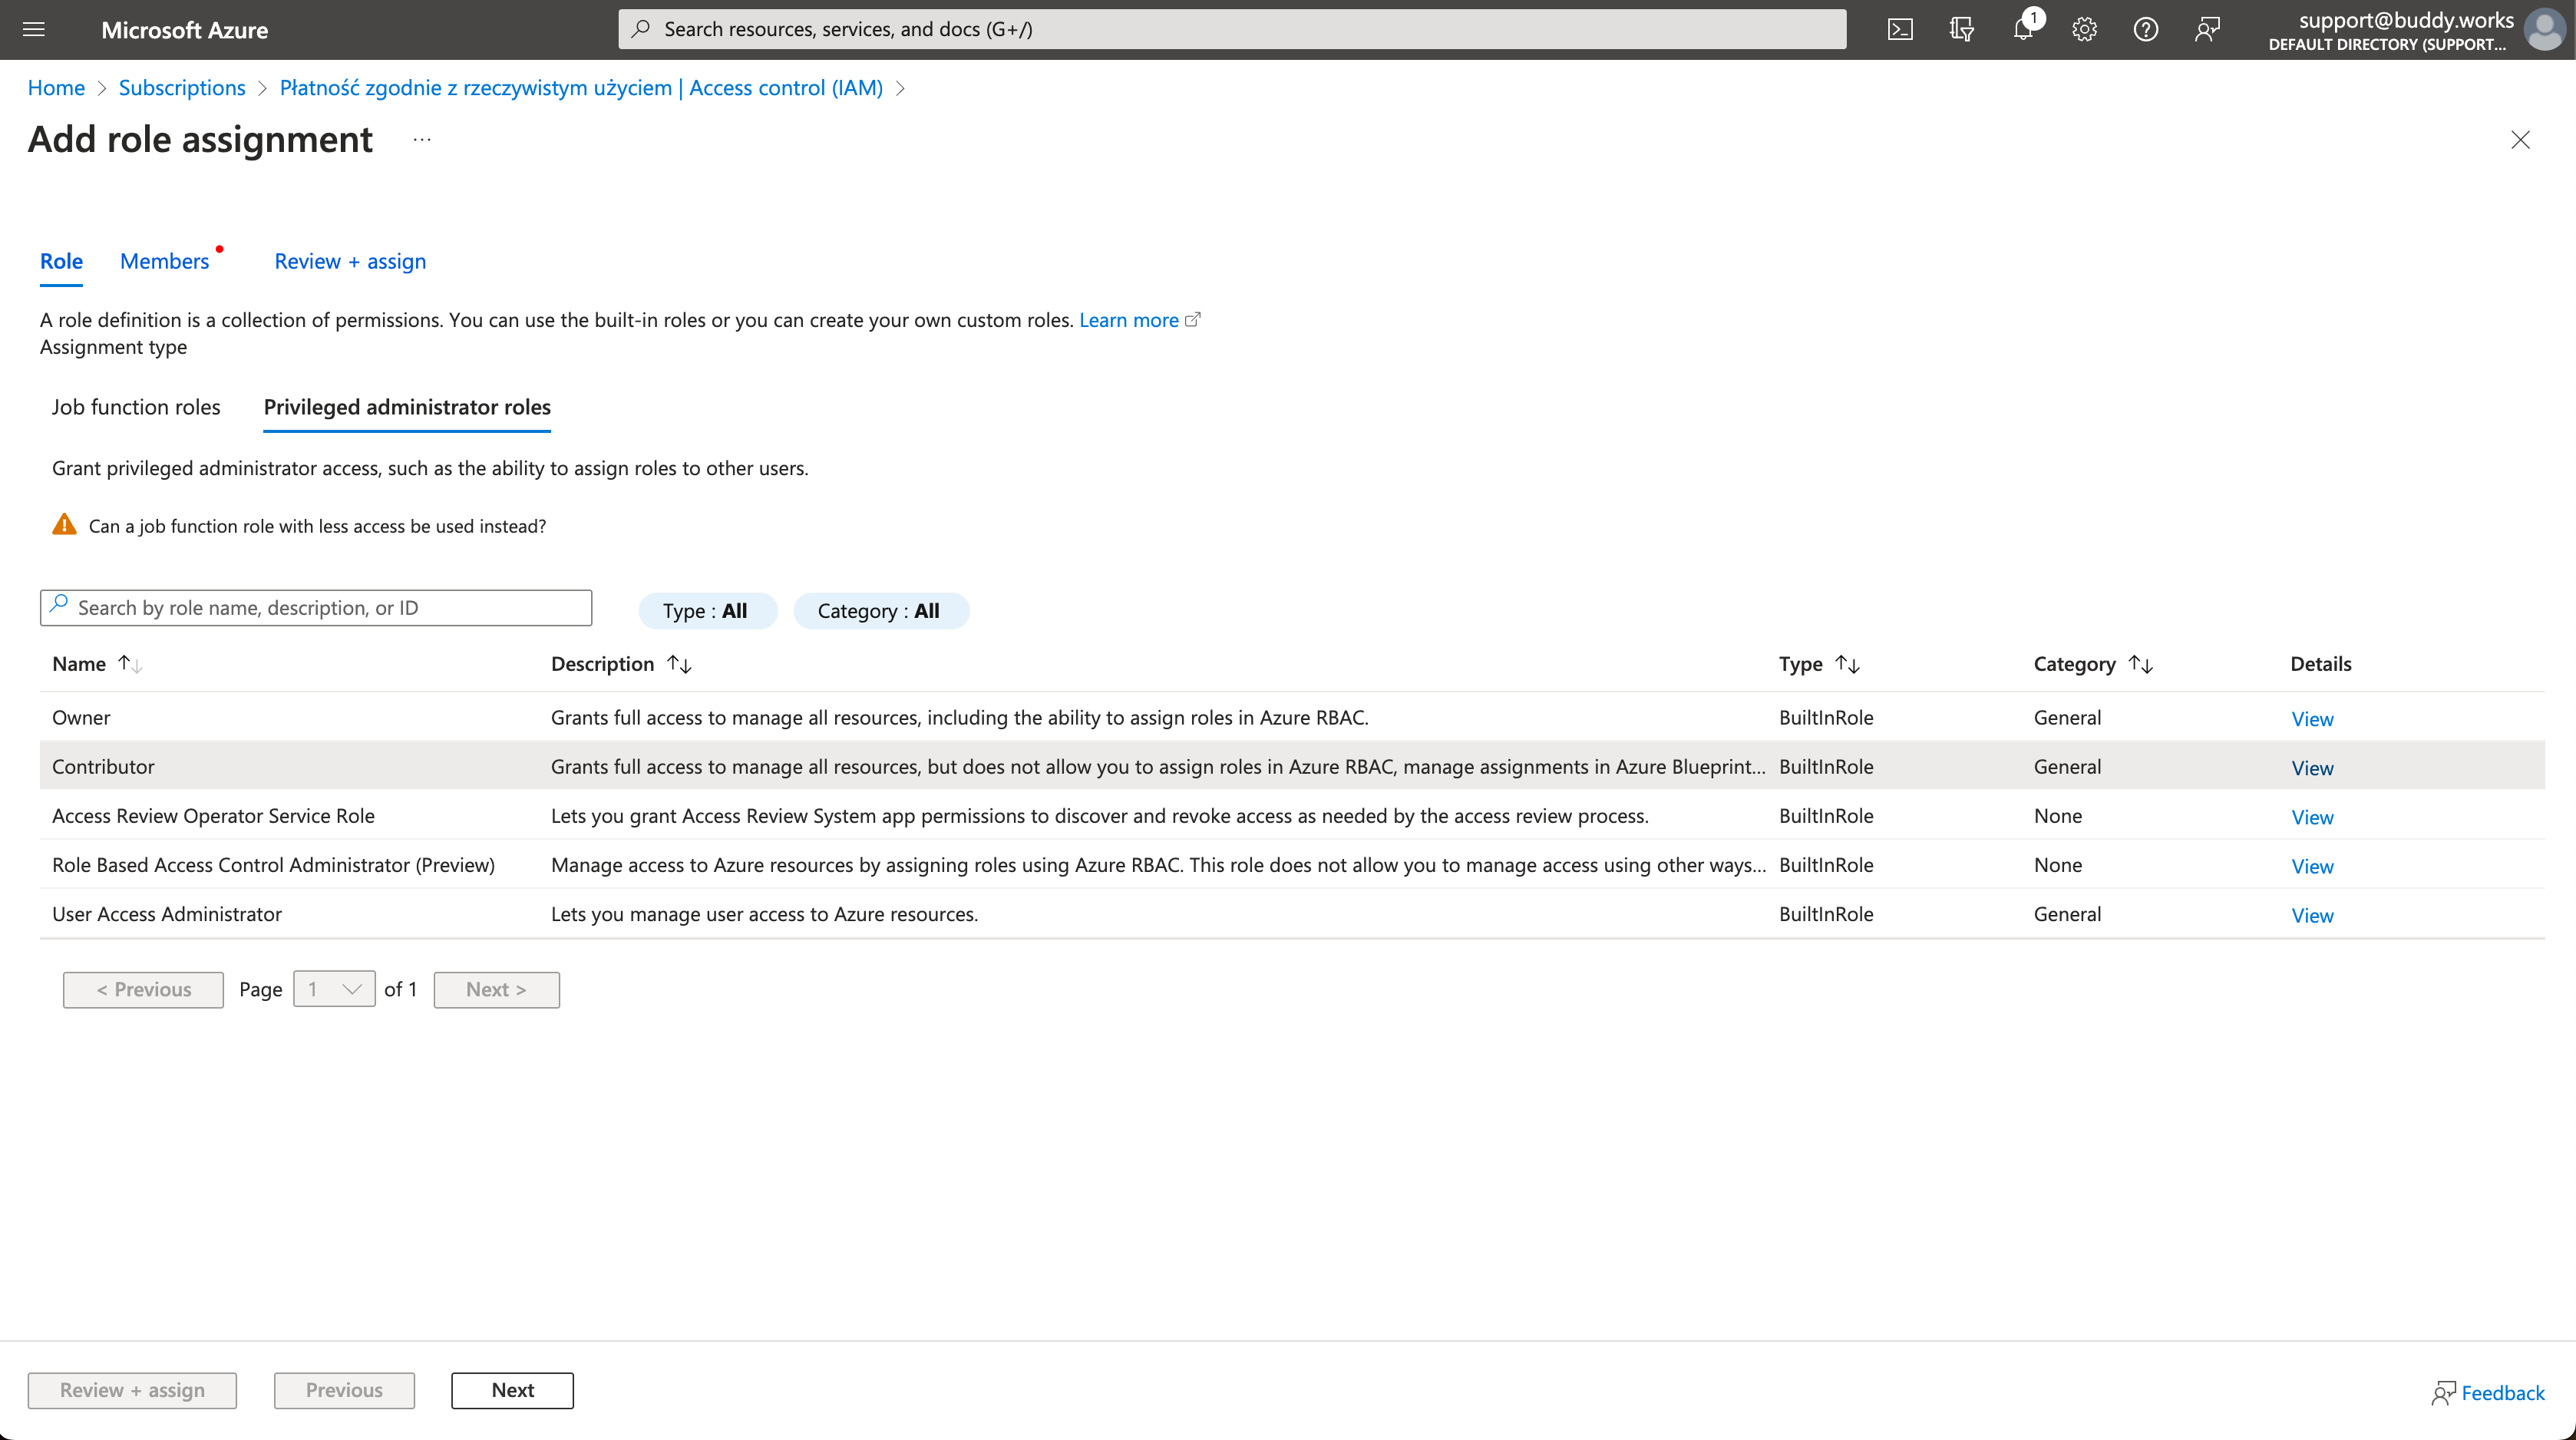2576x1440 pixels.
Task: Expand the Category: All dropdown filter
Action: point(880,610)
